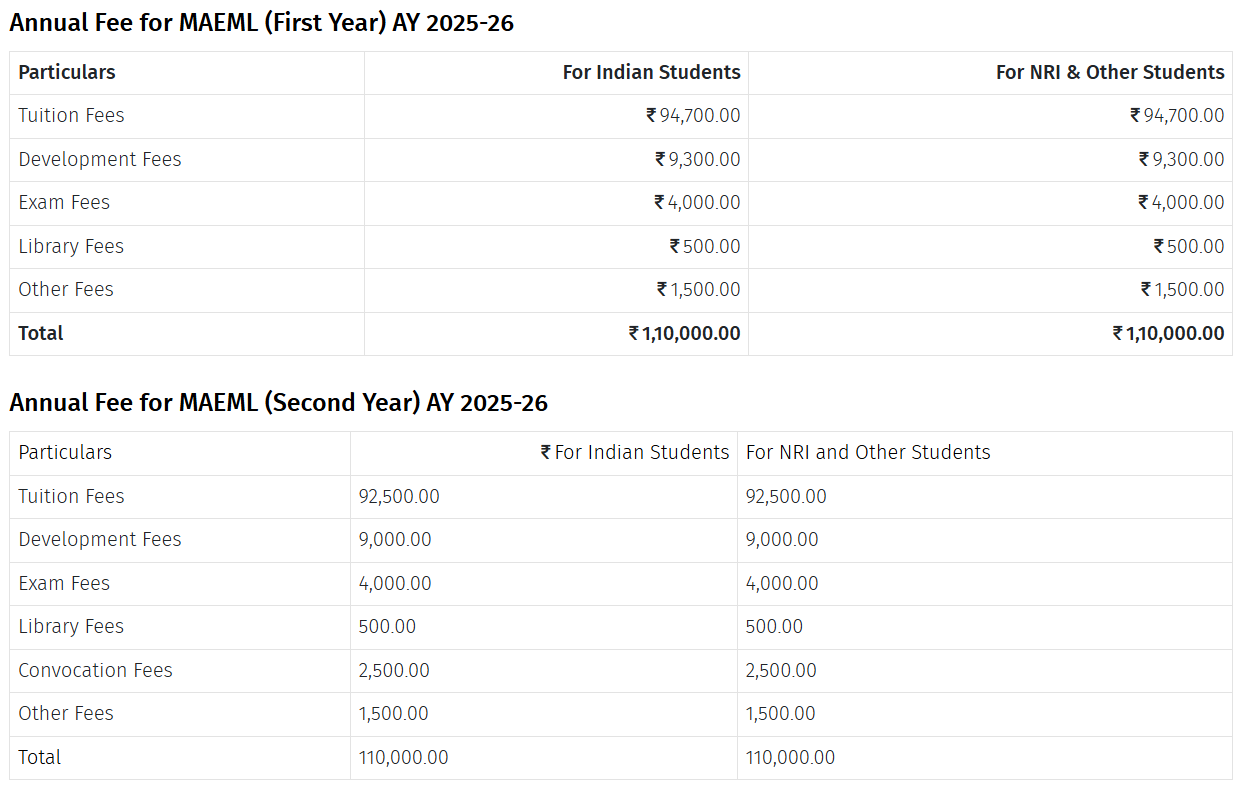
Task: Click "Development Fees" label in first-year table
Action: point(100,159)
